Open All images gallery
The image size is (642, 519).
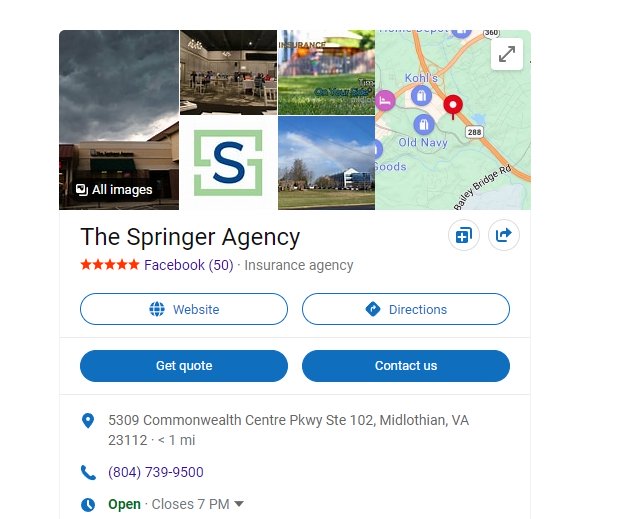[x=114, y=190]
